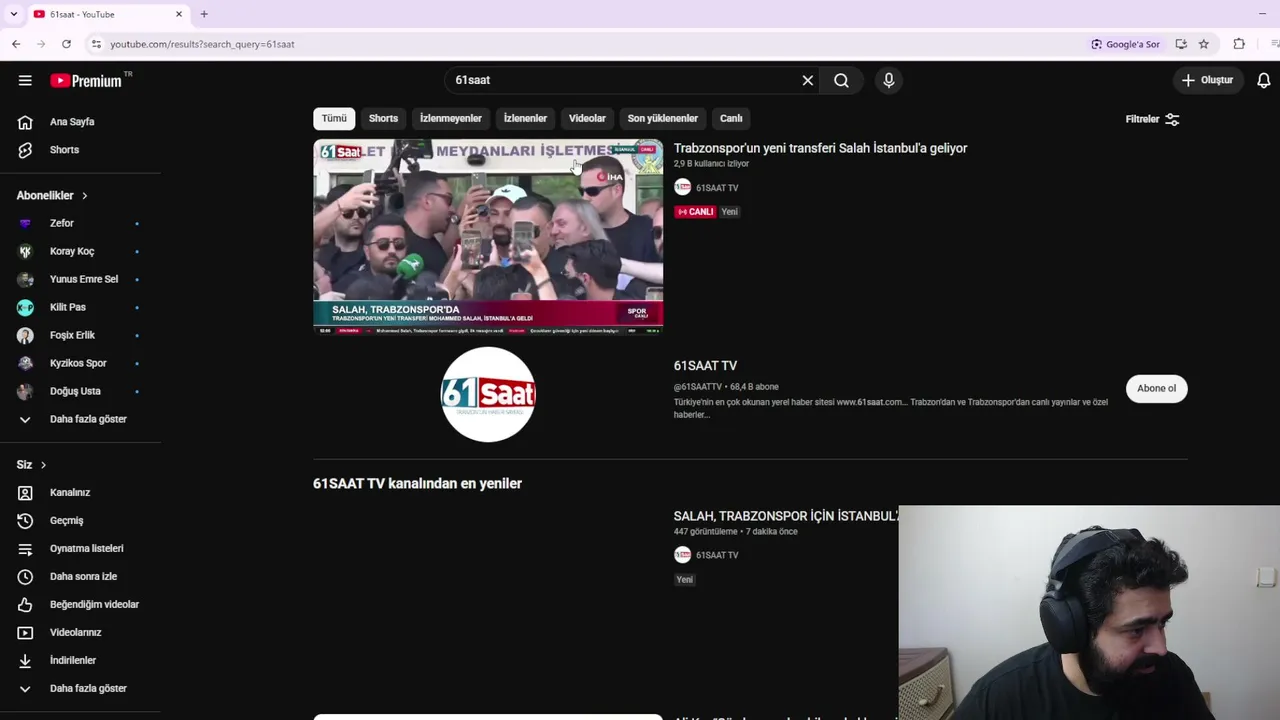Image resolution: width=1280 pixels, height=720 pixels.
Task: Click the "2,9 B kullanıcı izliyor" text
Action: click(711, 164)
